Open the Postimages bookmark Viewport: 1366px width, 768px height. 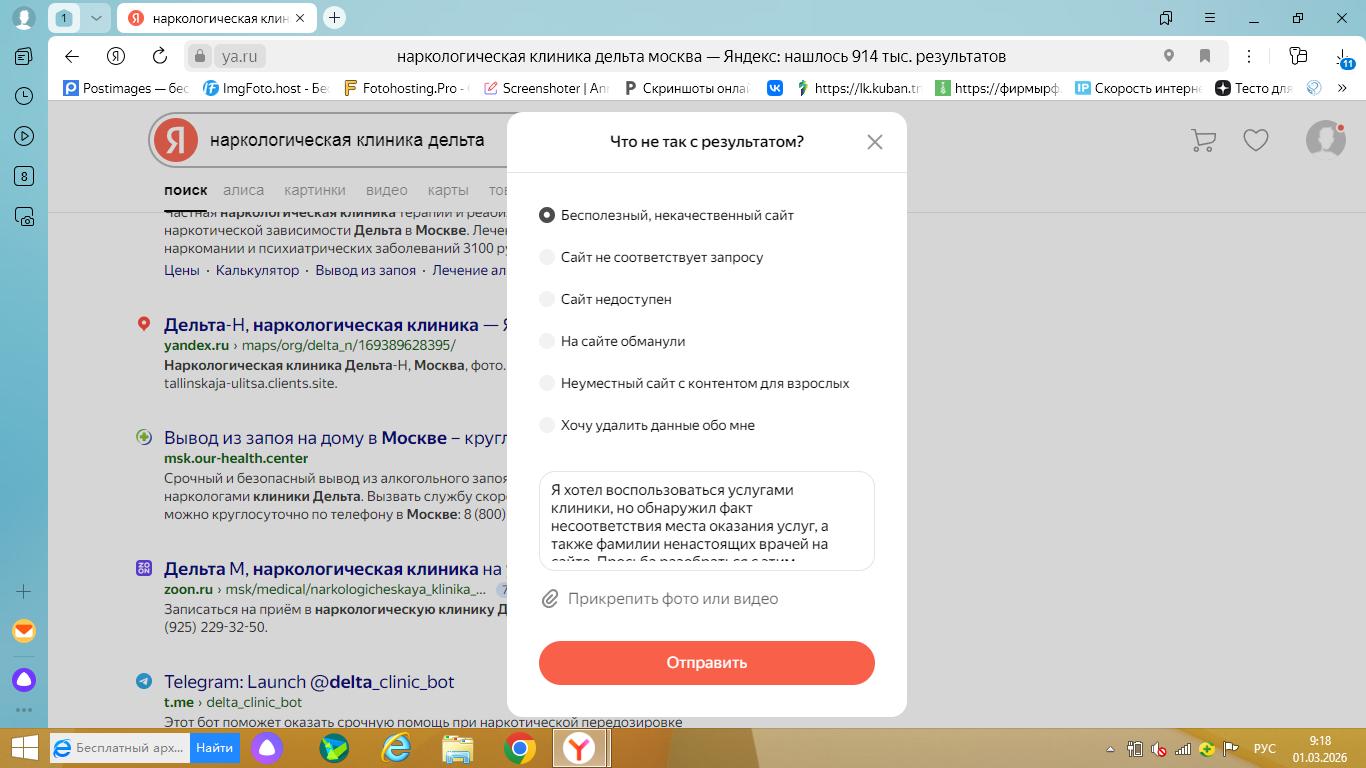pos(126,88)
